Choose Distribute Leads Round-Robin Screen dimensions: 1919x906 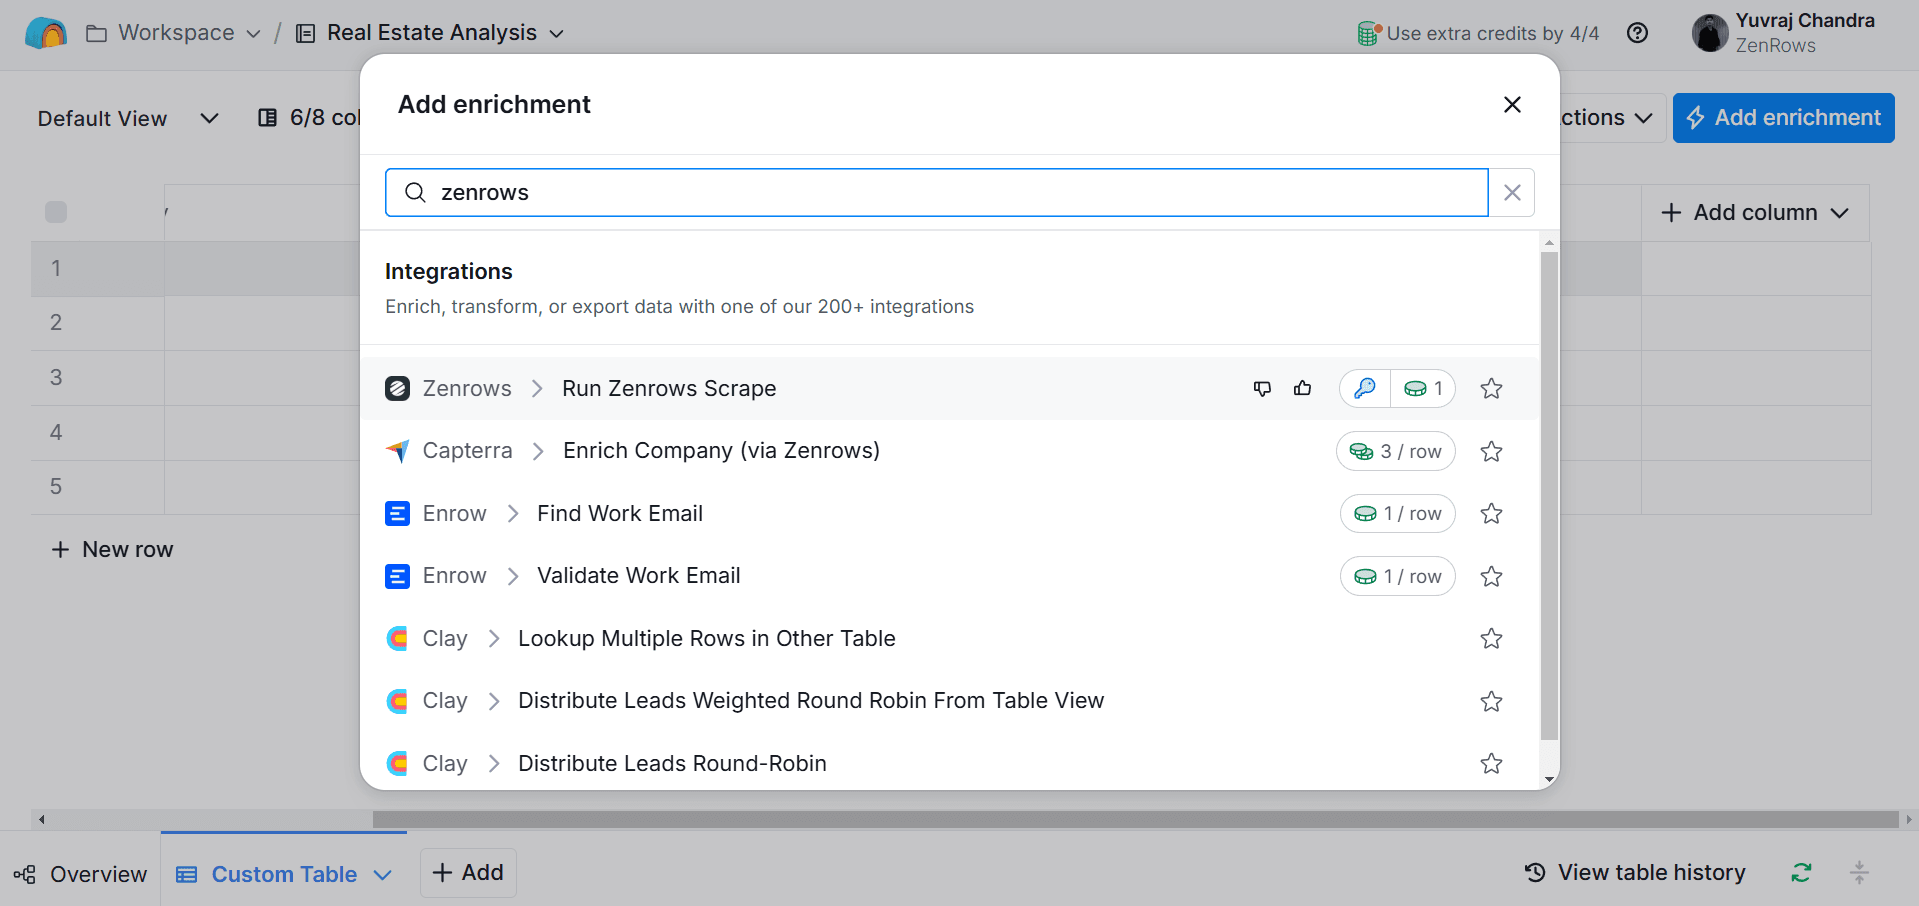tap(672, 763)
